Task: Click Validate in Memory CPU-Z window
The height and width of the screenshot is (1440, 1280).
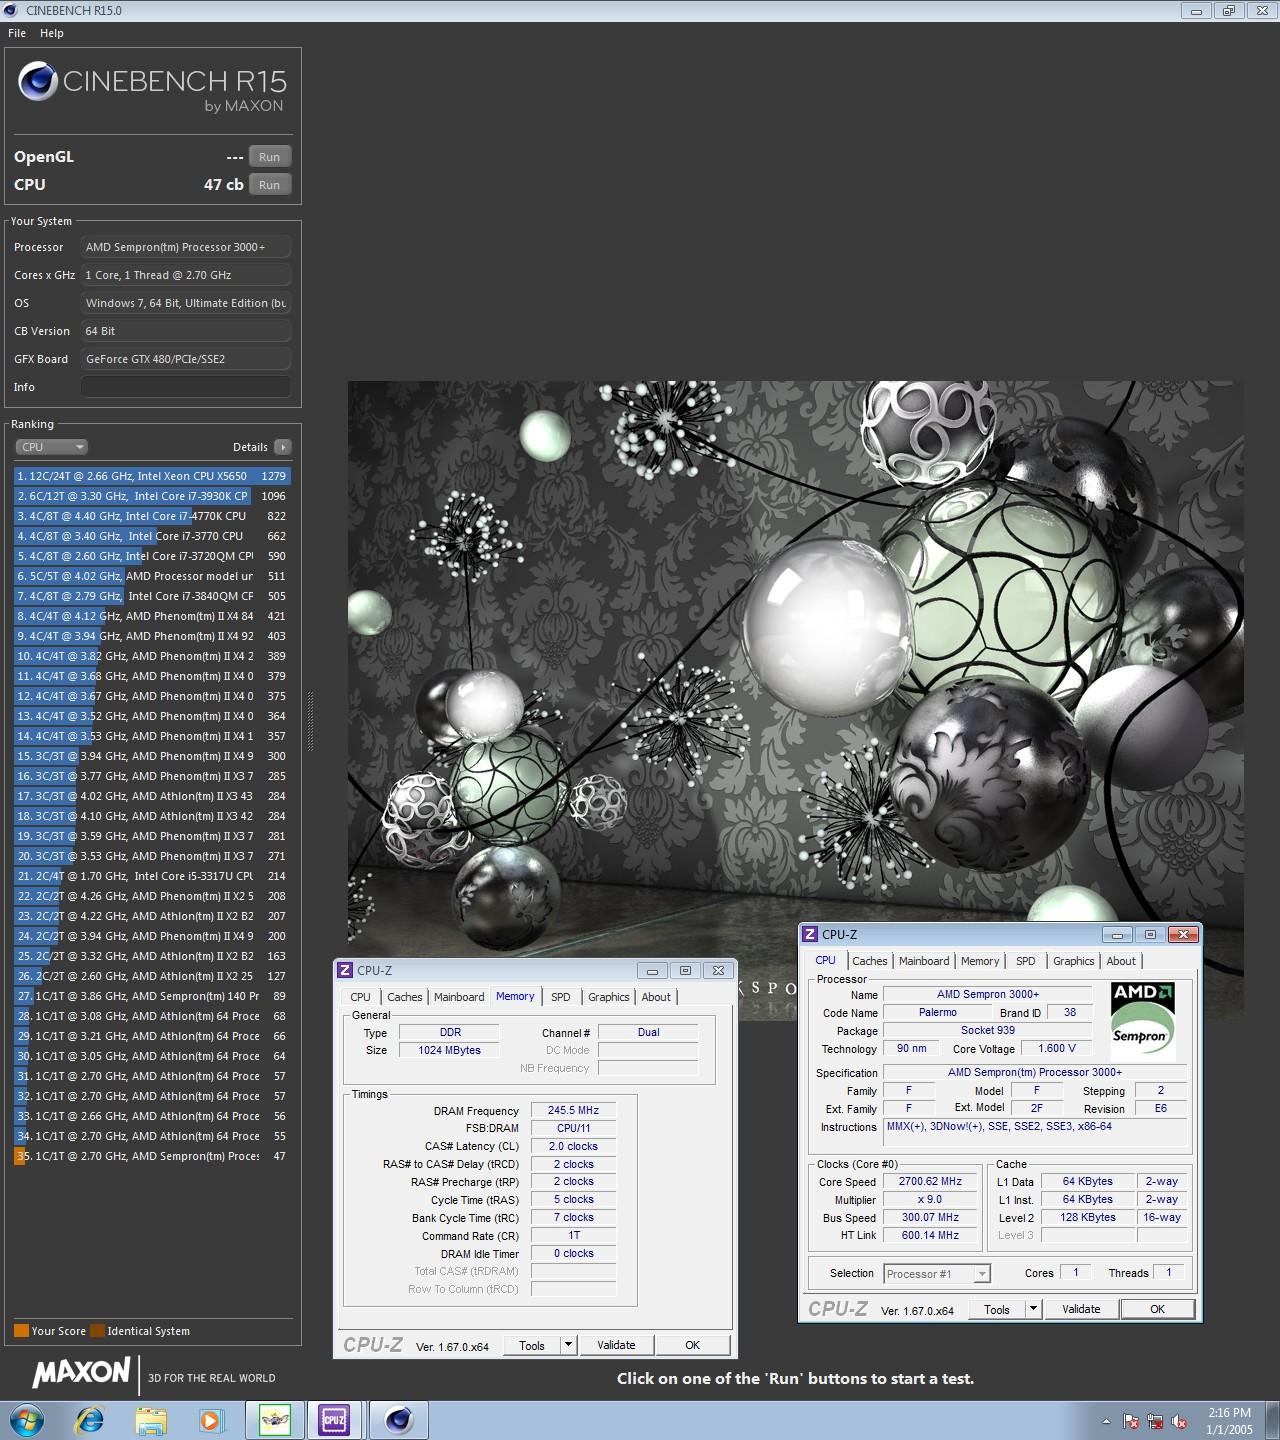Action: [x=616, y=1345]
